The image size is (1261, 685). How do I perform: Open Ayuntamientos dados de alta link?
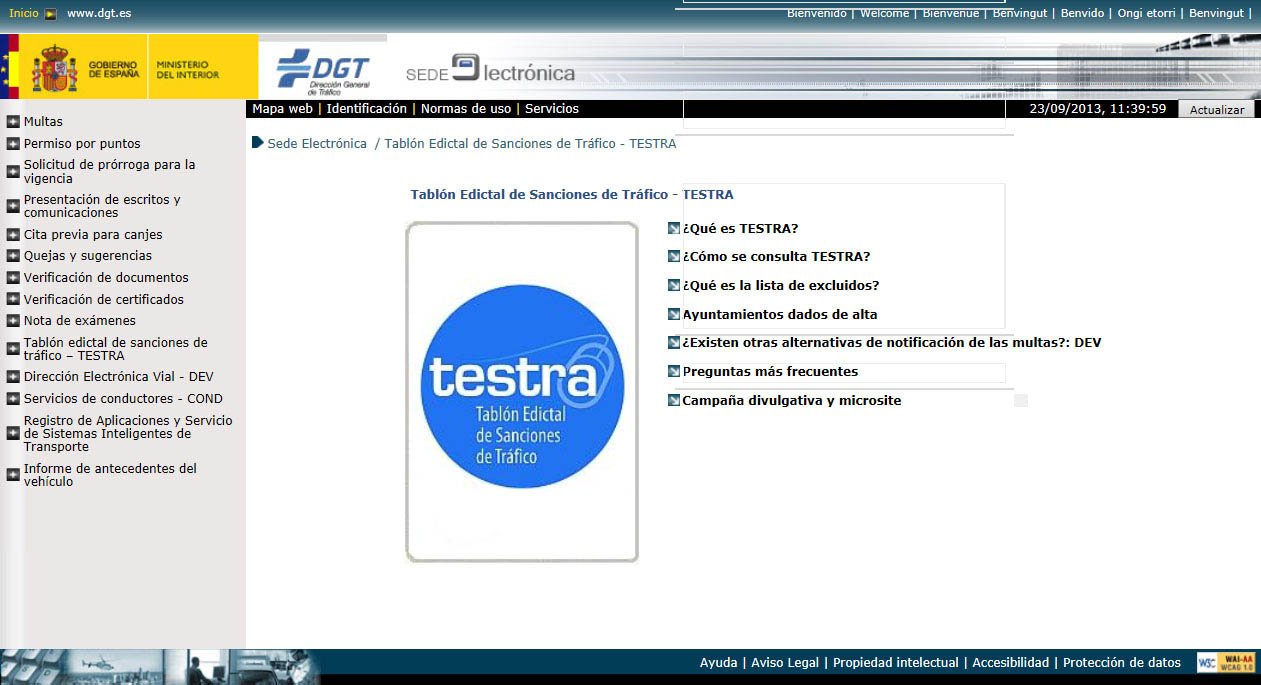pyautogui.click(x=780, y=315)
